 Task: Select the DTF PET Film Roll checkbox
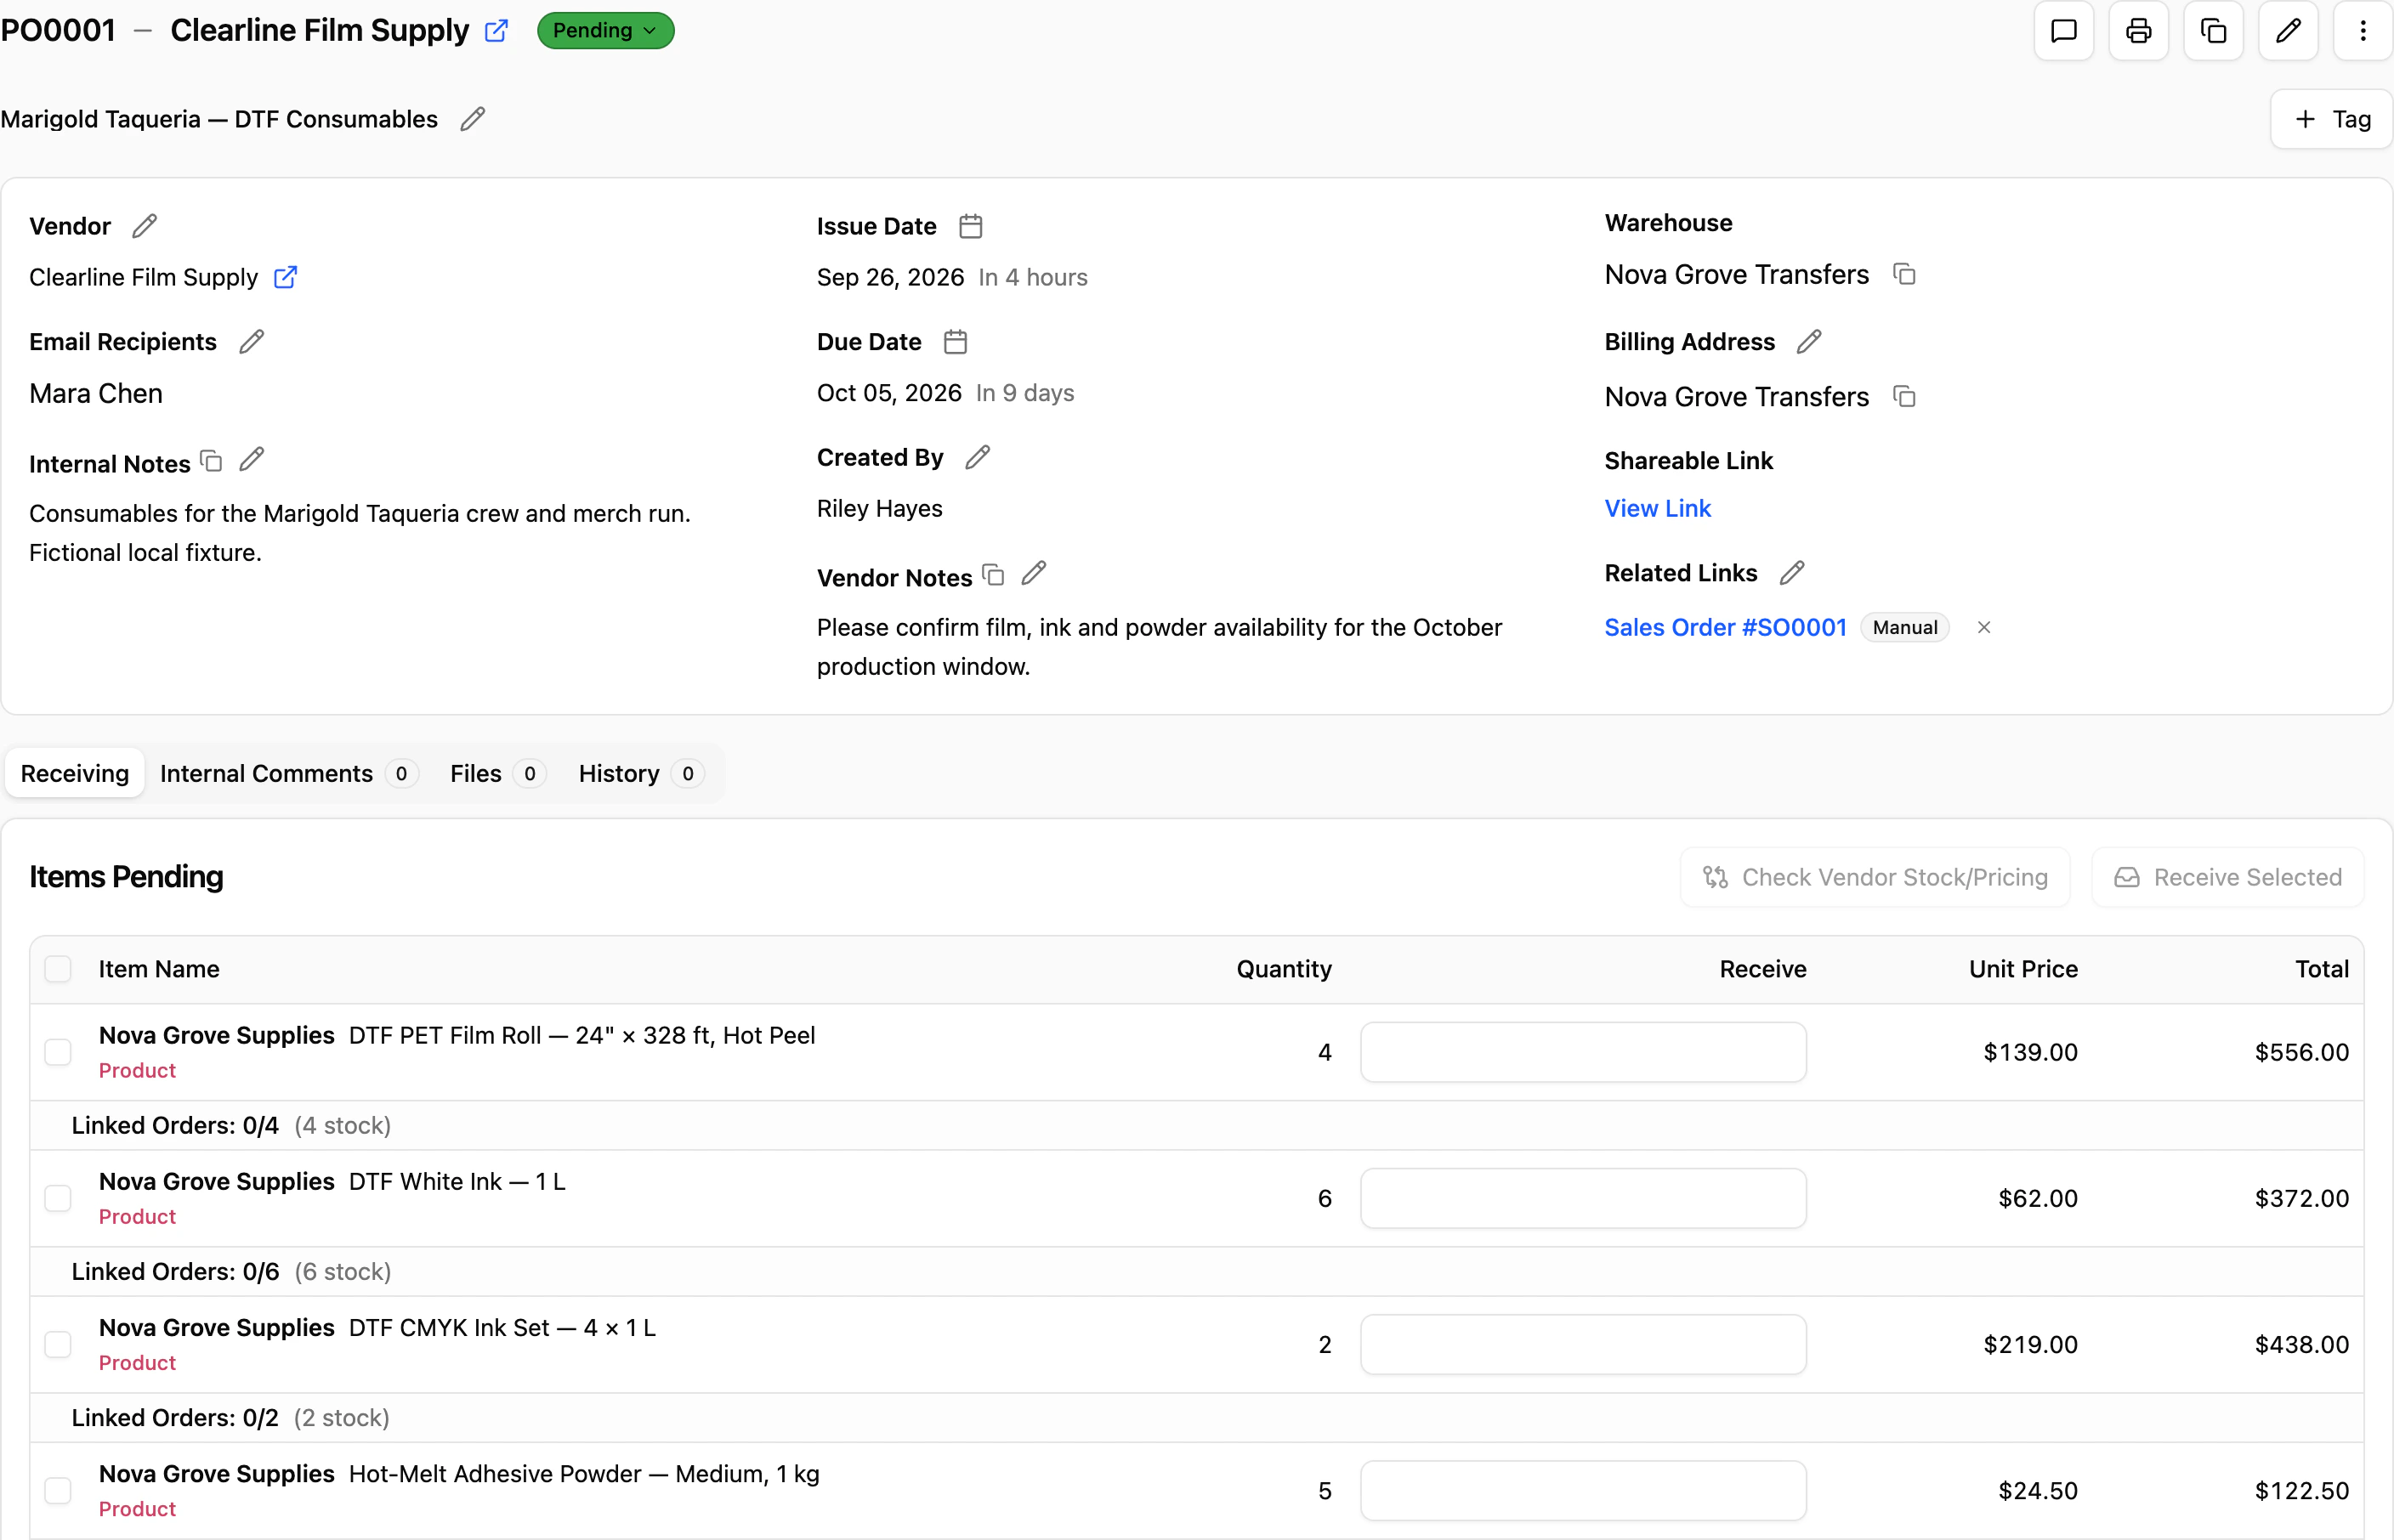[x=58, y=1053]
